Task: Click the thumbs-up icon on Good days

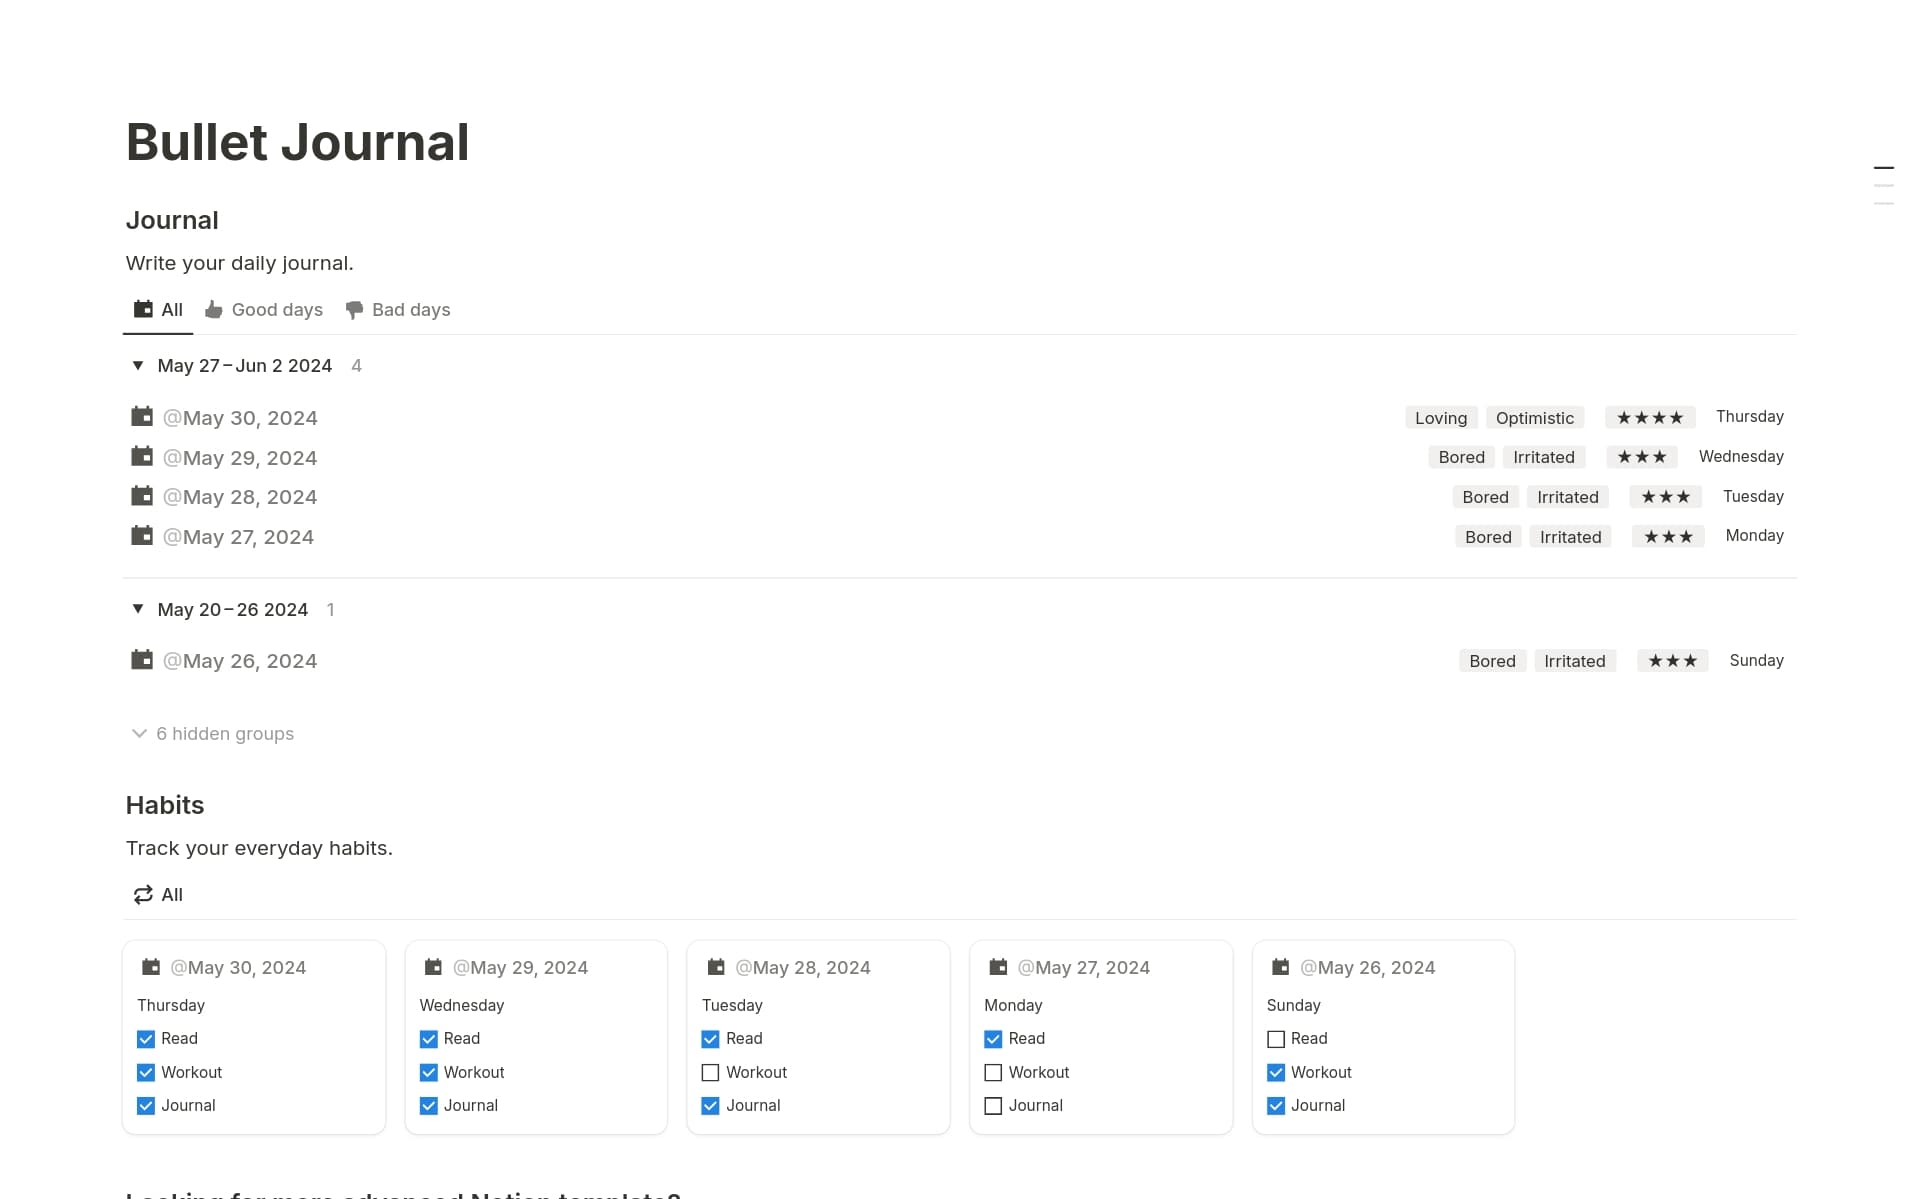Action: [x=214, y=310]
